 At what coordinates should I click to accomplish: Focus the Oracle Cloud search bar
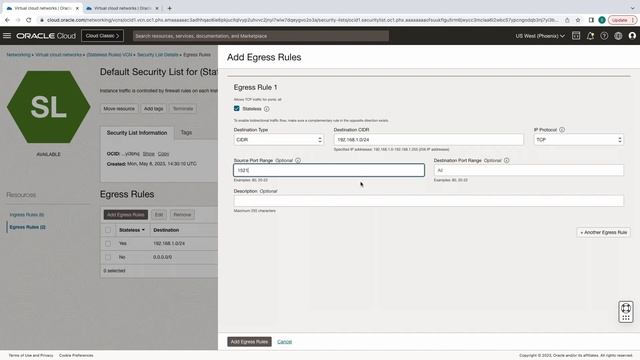[x=260, y=36]
